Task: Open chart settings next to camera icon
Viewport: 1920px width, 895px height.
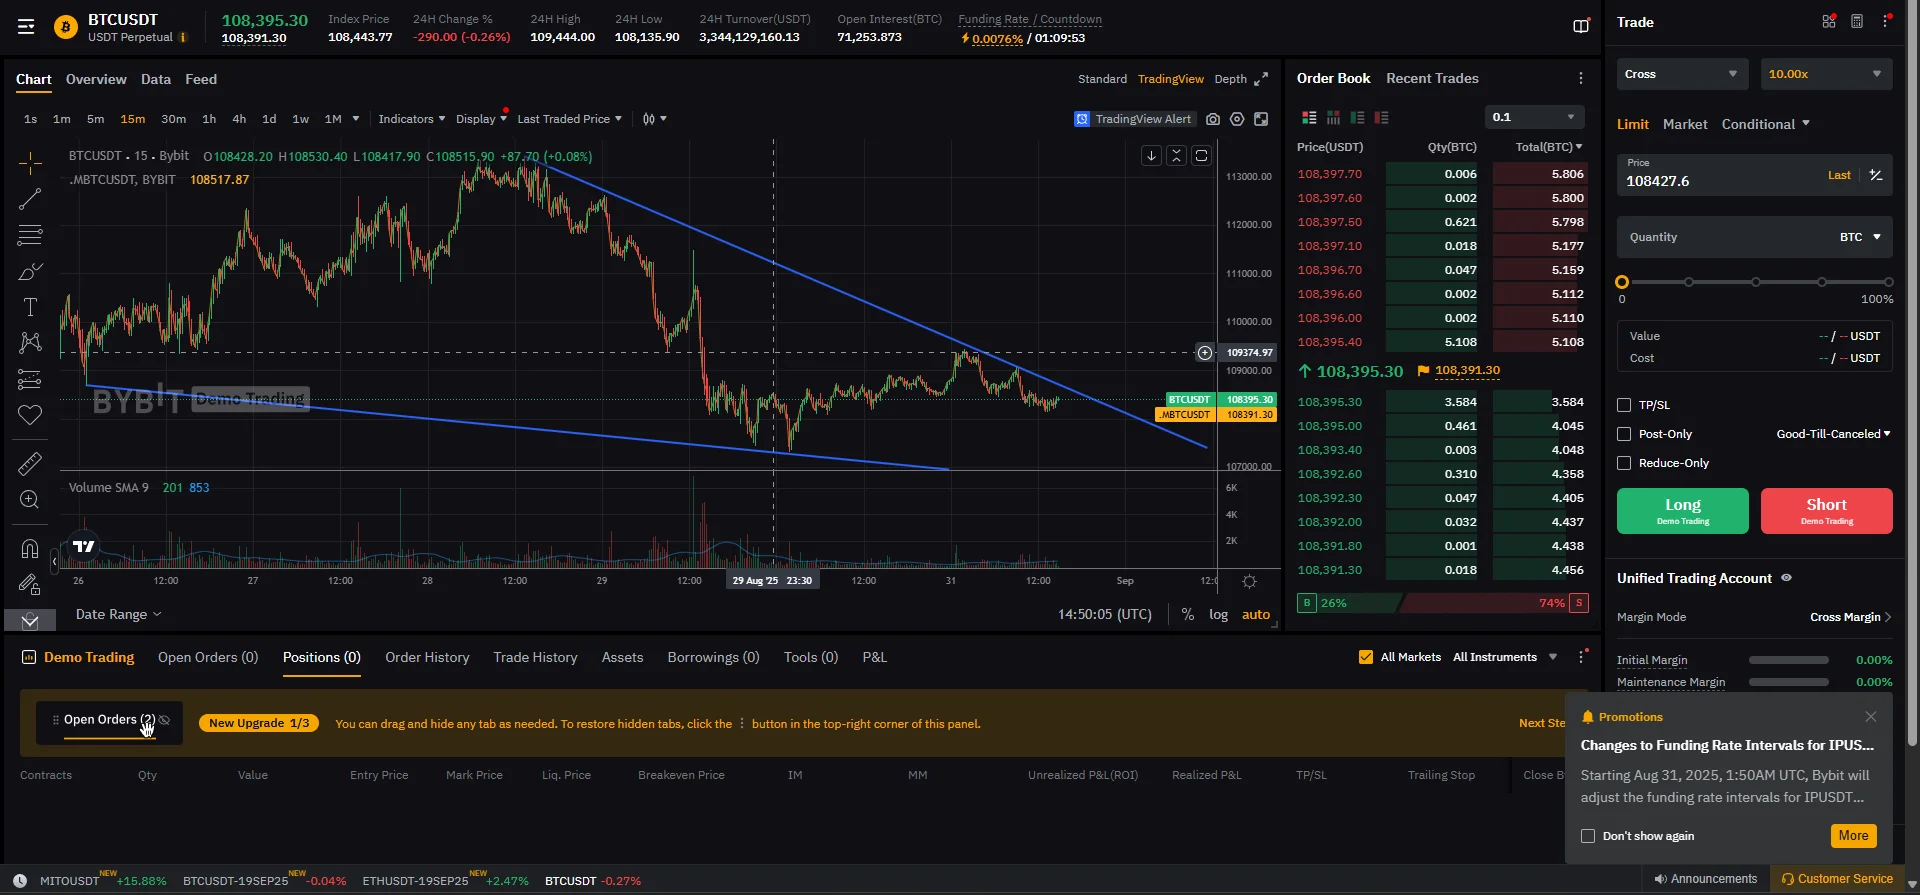Action: coord(1237,119)
